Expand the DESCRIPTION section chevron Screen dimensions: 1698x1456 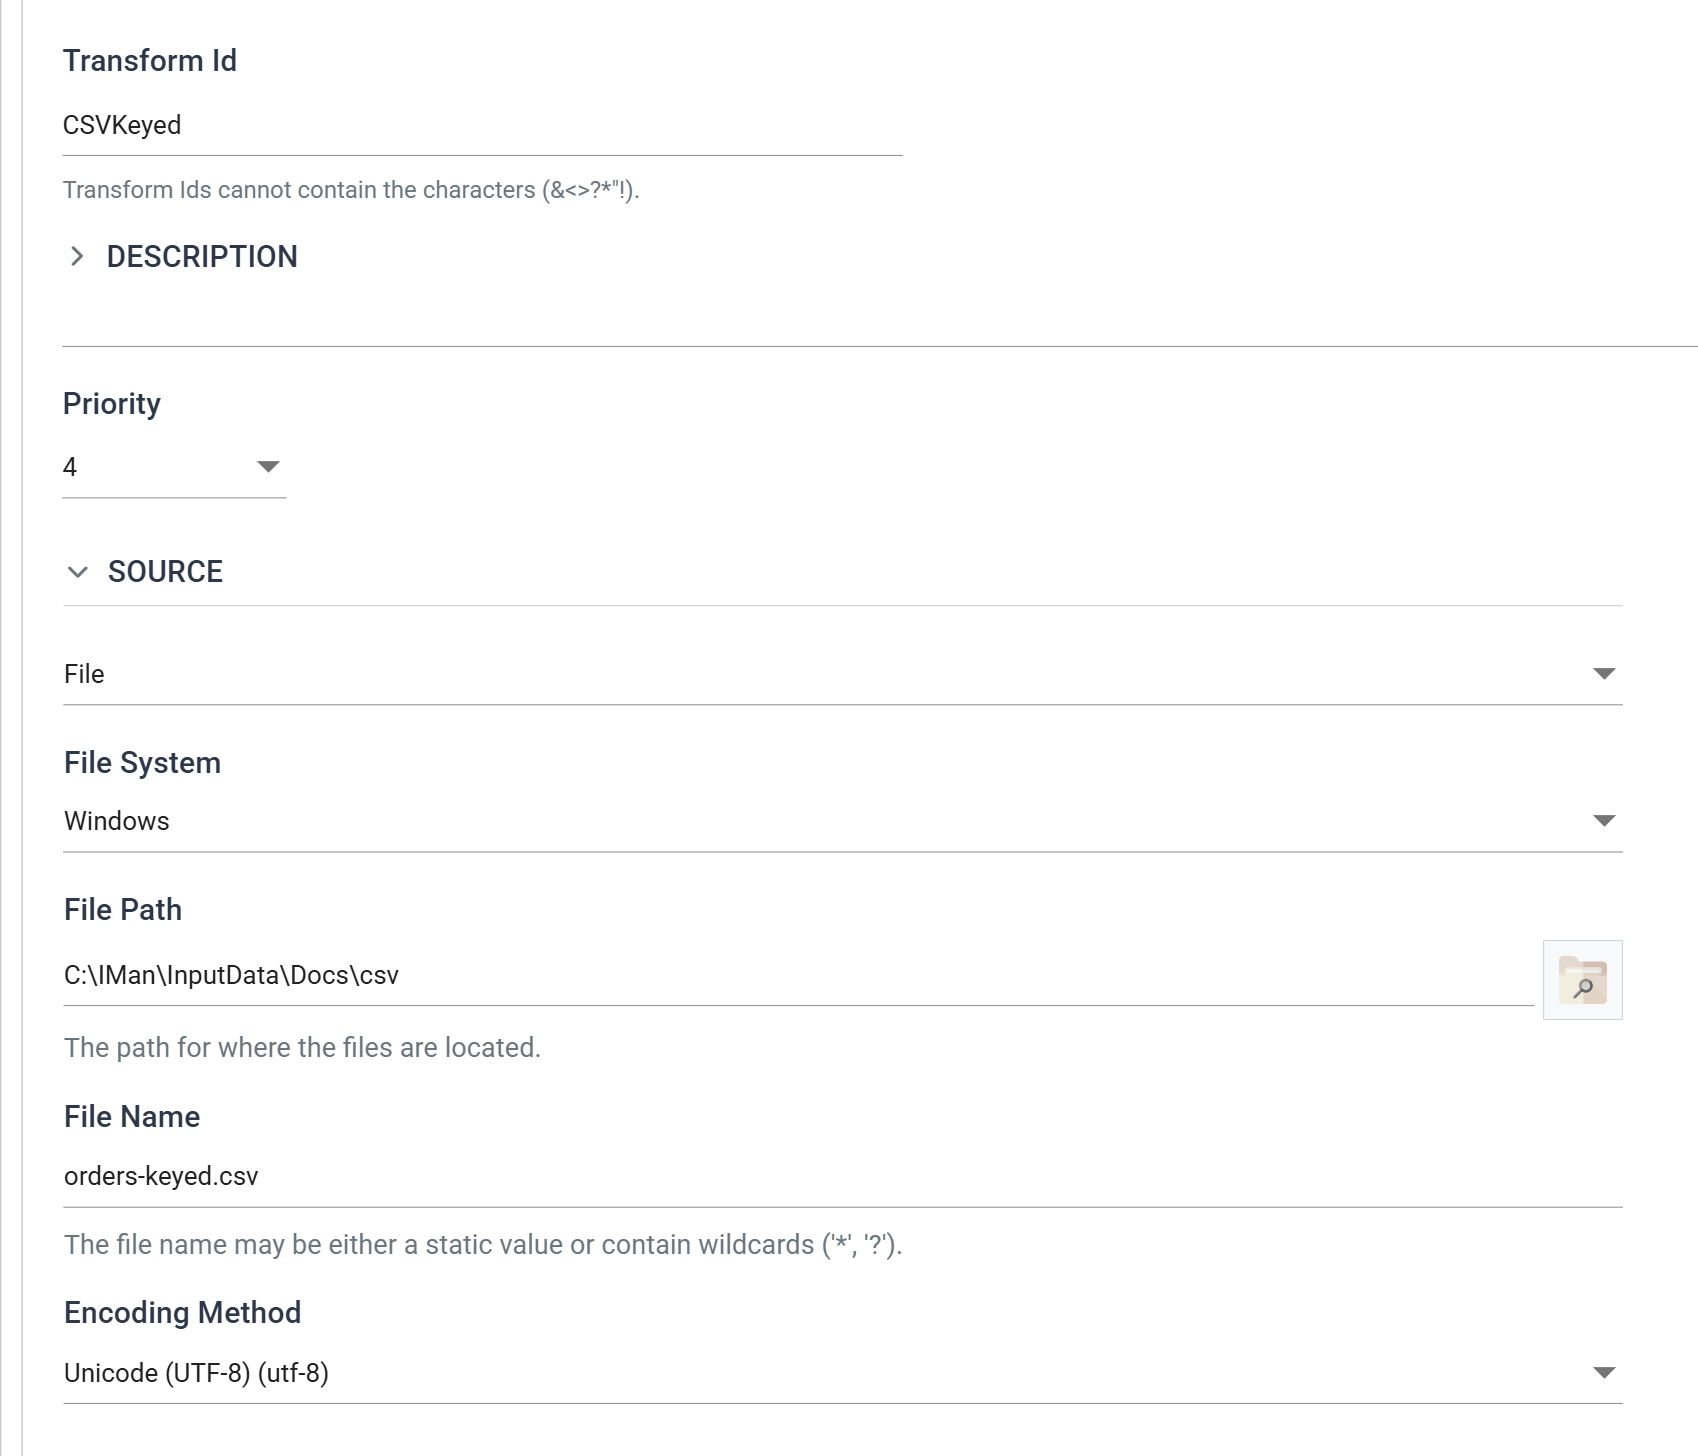(x=77, y=256)
